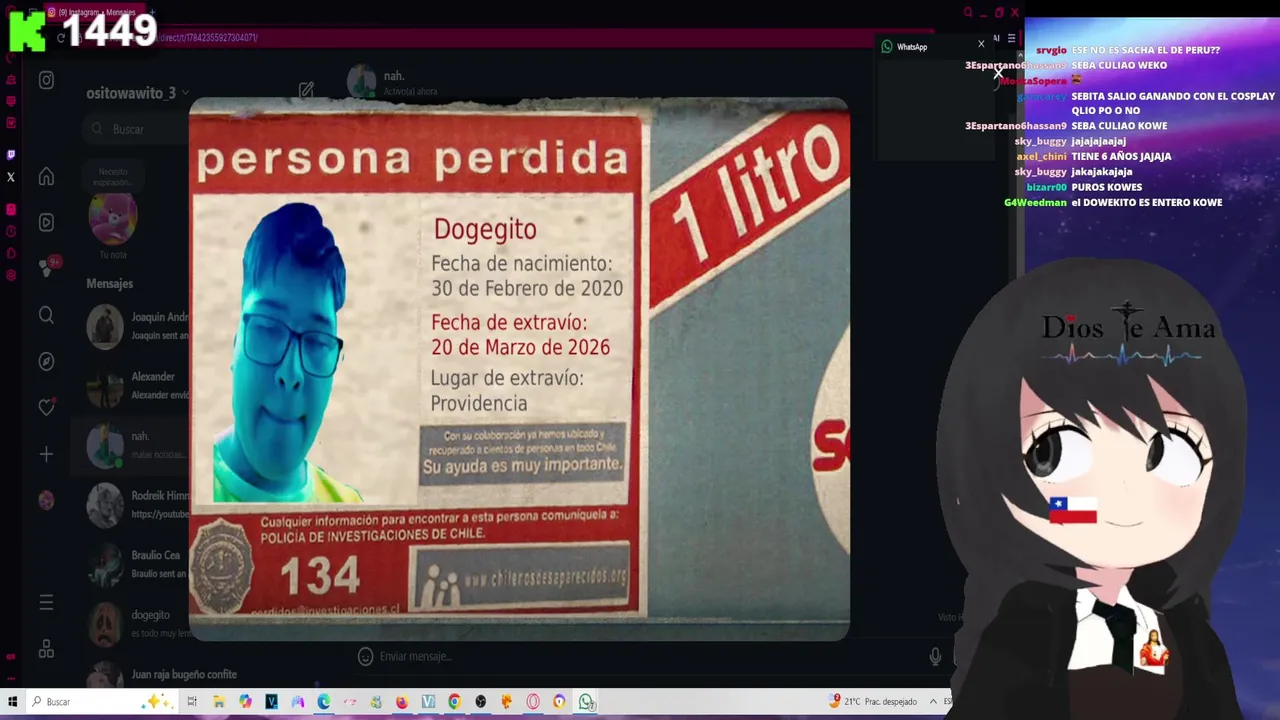Open the Reels icon in Instagram sidebar
The height and width of the screenshot is (720, 1280).
coord(46,222)
